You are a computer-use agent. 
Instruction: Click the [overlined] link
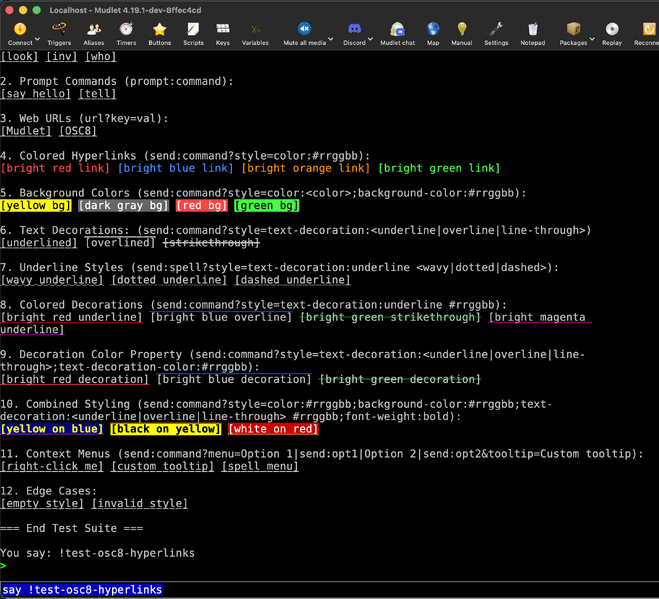(x=120, y=243)
